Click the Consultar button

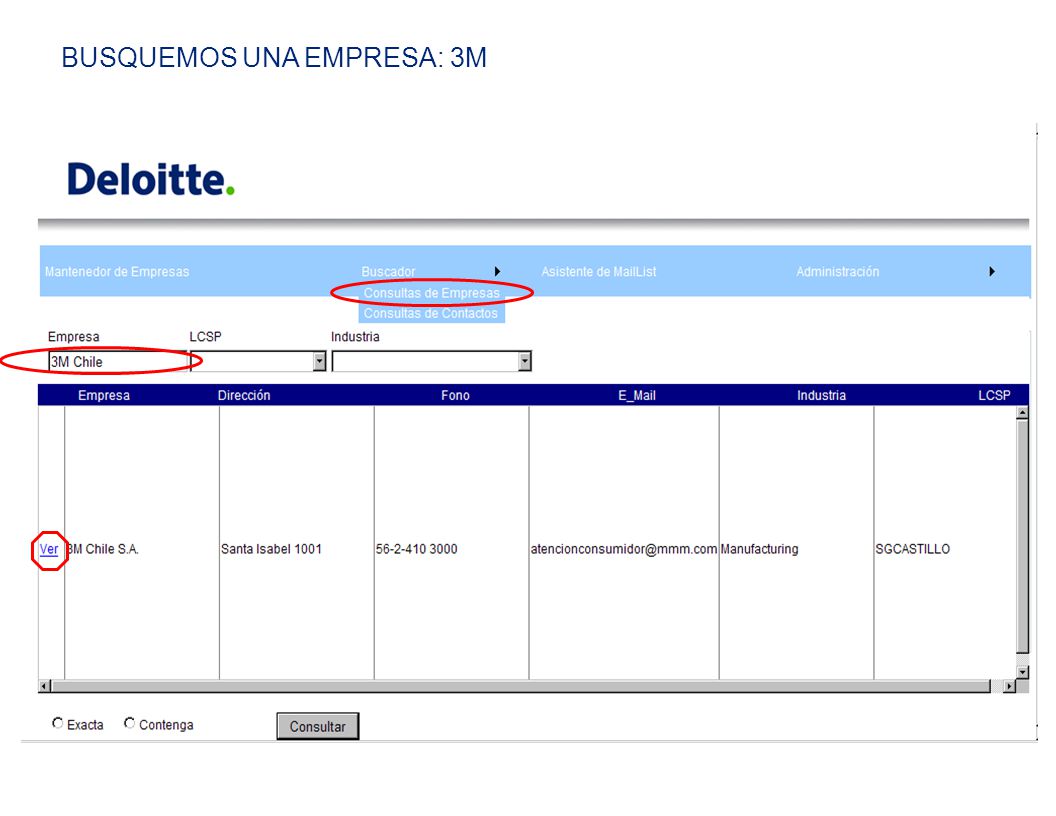click(x=317, y=726)
